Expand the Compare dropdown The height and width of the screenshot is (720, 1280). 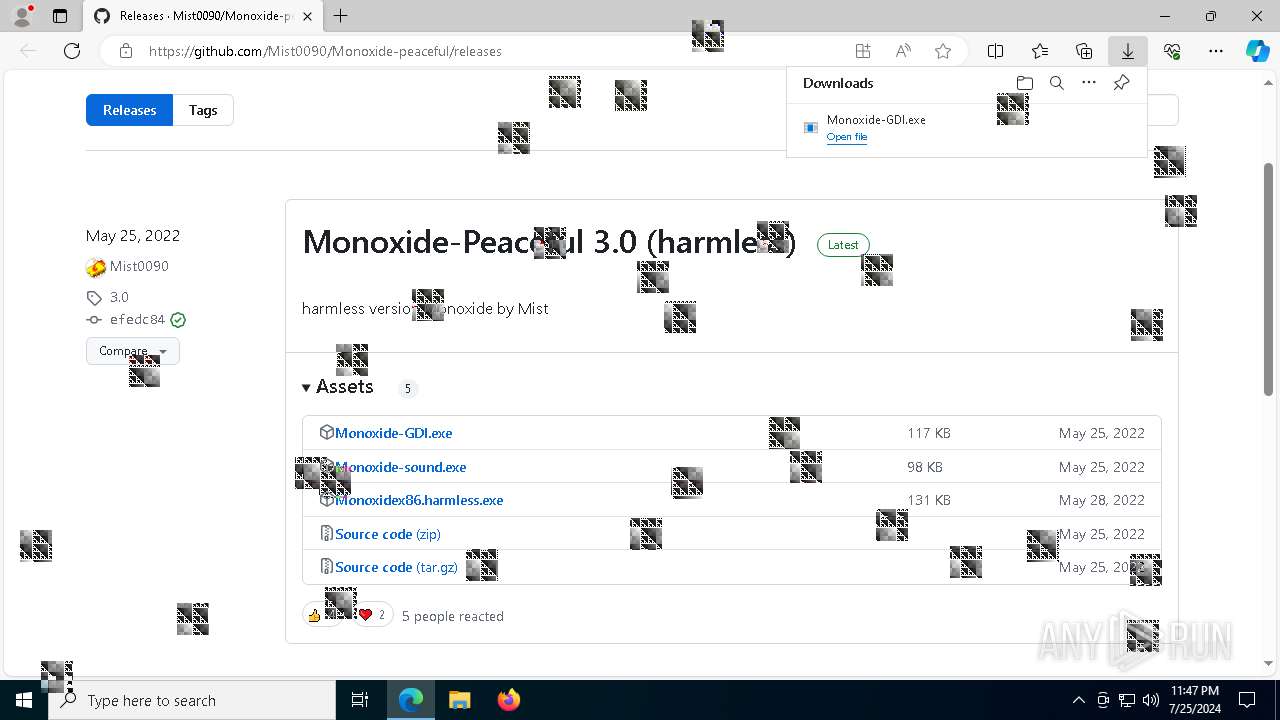(132, 351)
